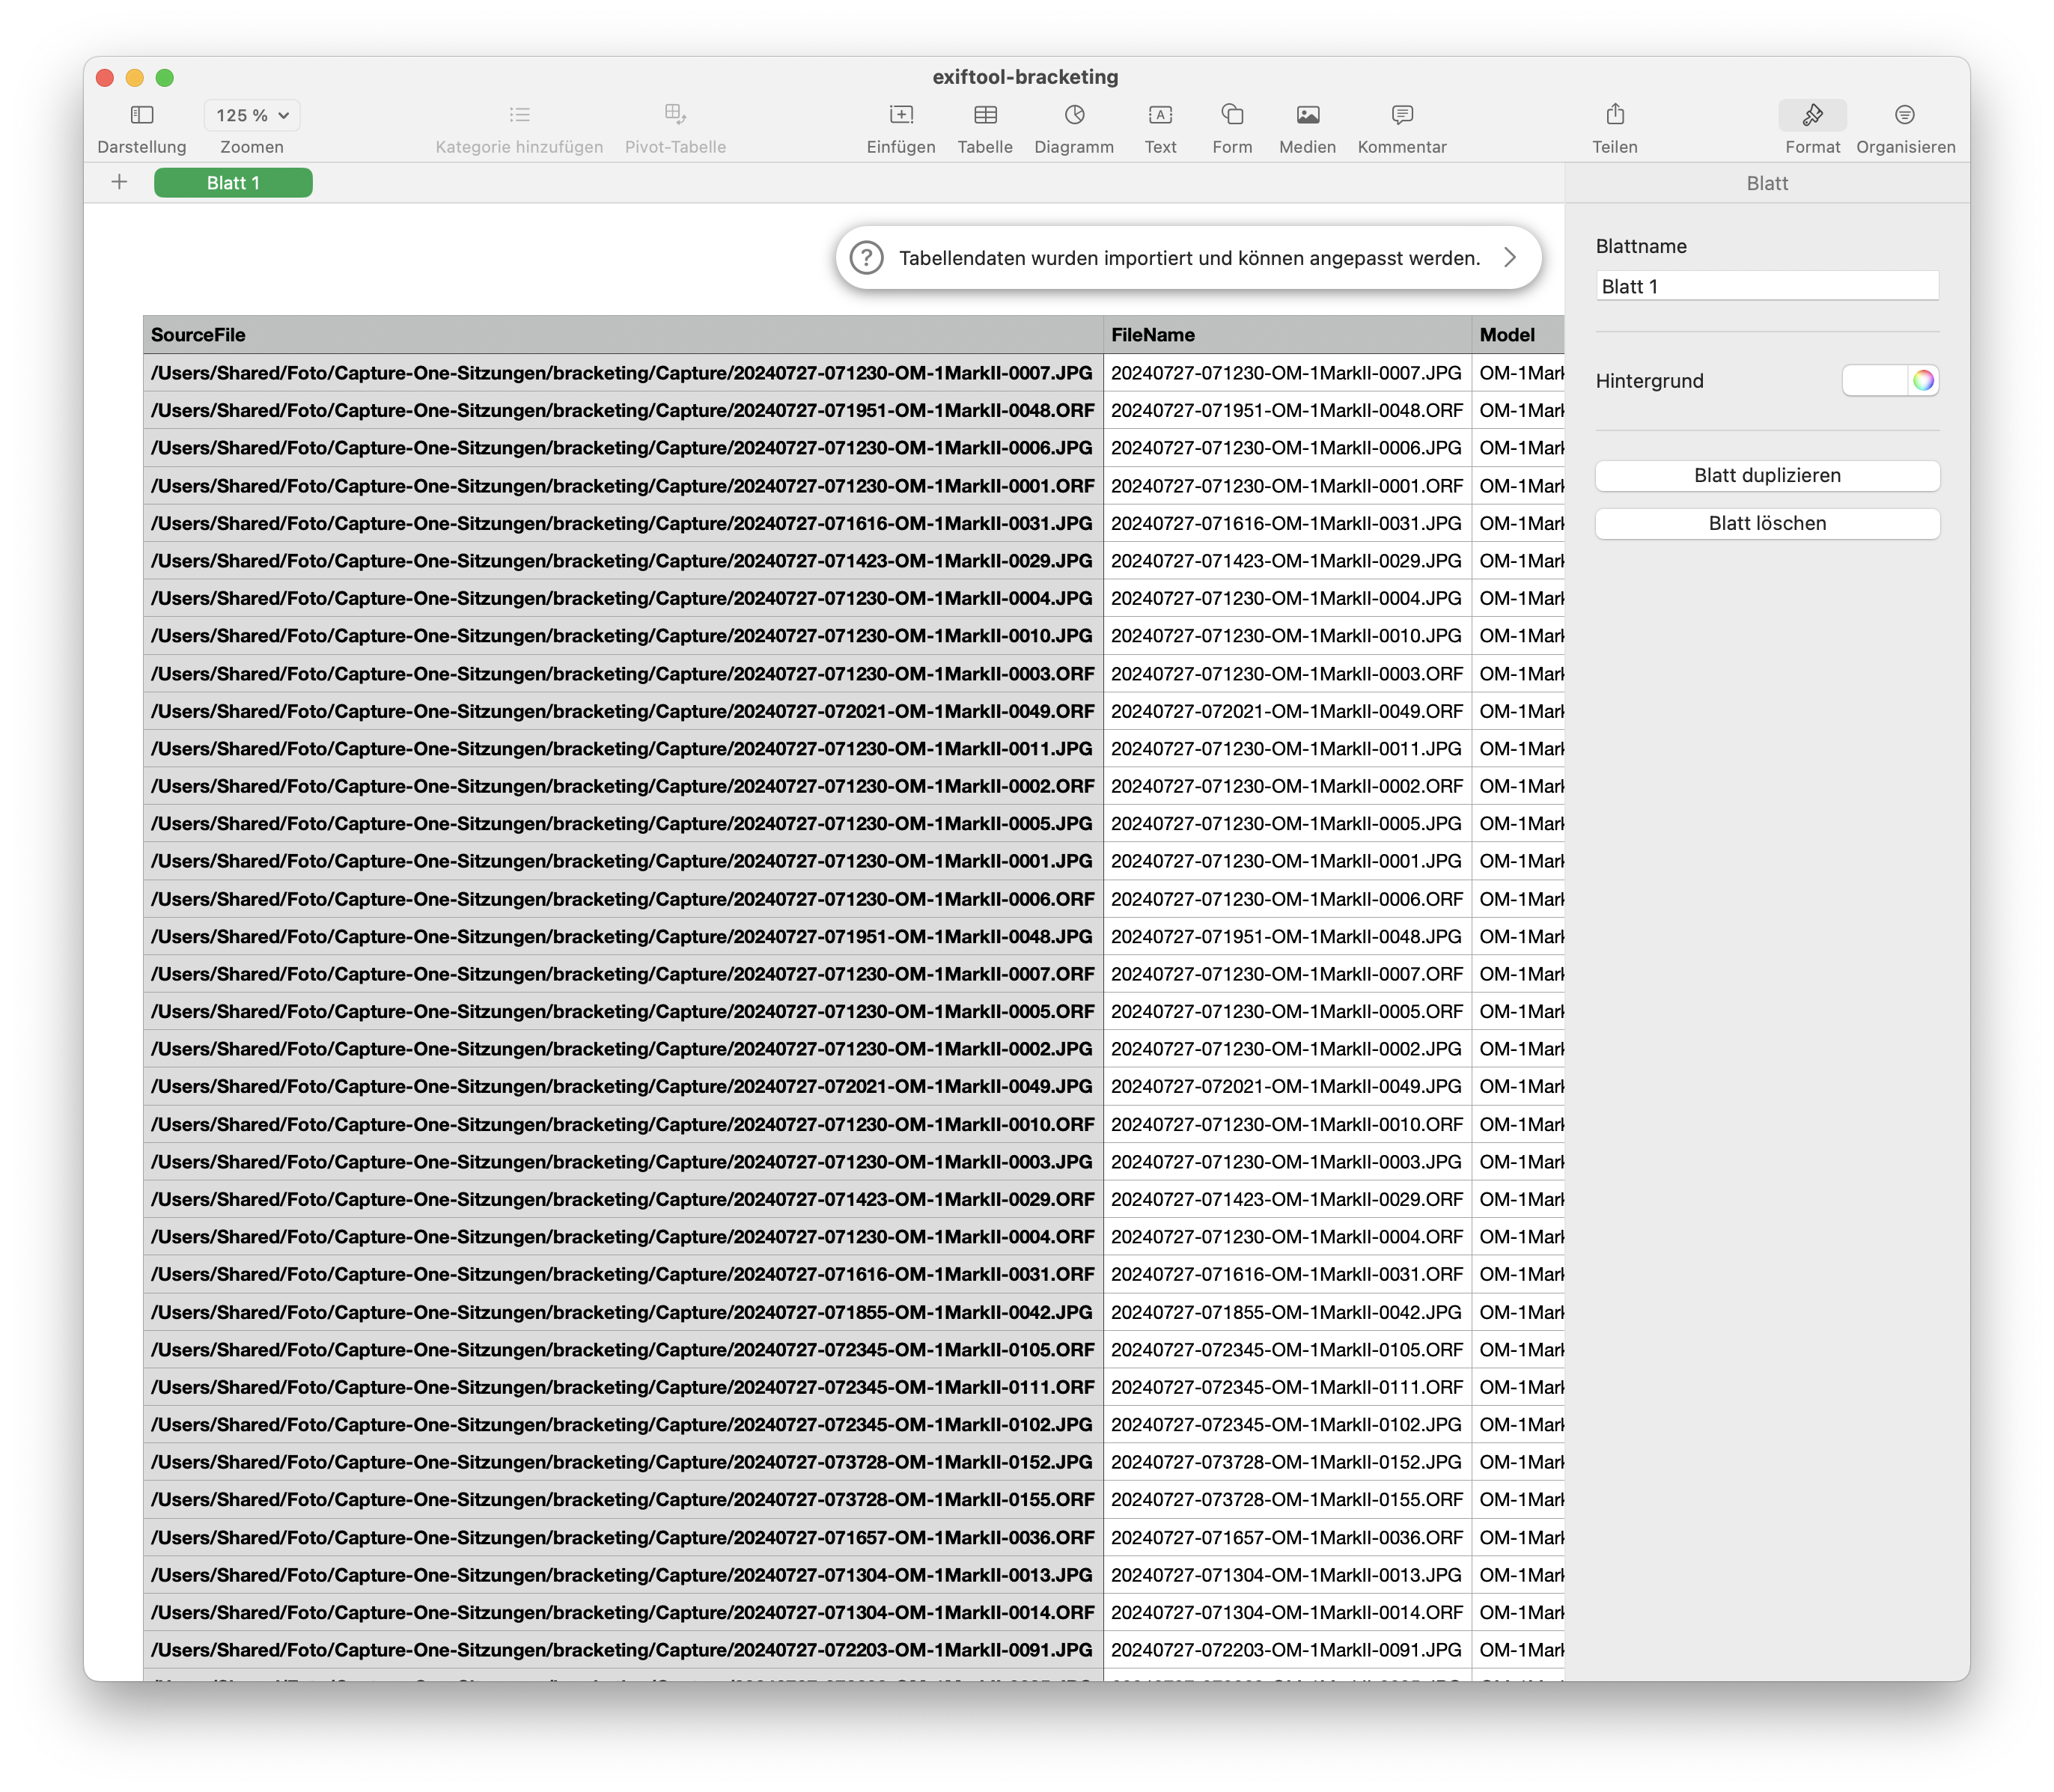The height and width of the screenshot is (1792, 2054).
Task: Toggle the Format sidebar
Action: tap(1812, 115)
